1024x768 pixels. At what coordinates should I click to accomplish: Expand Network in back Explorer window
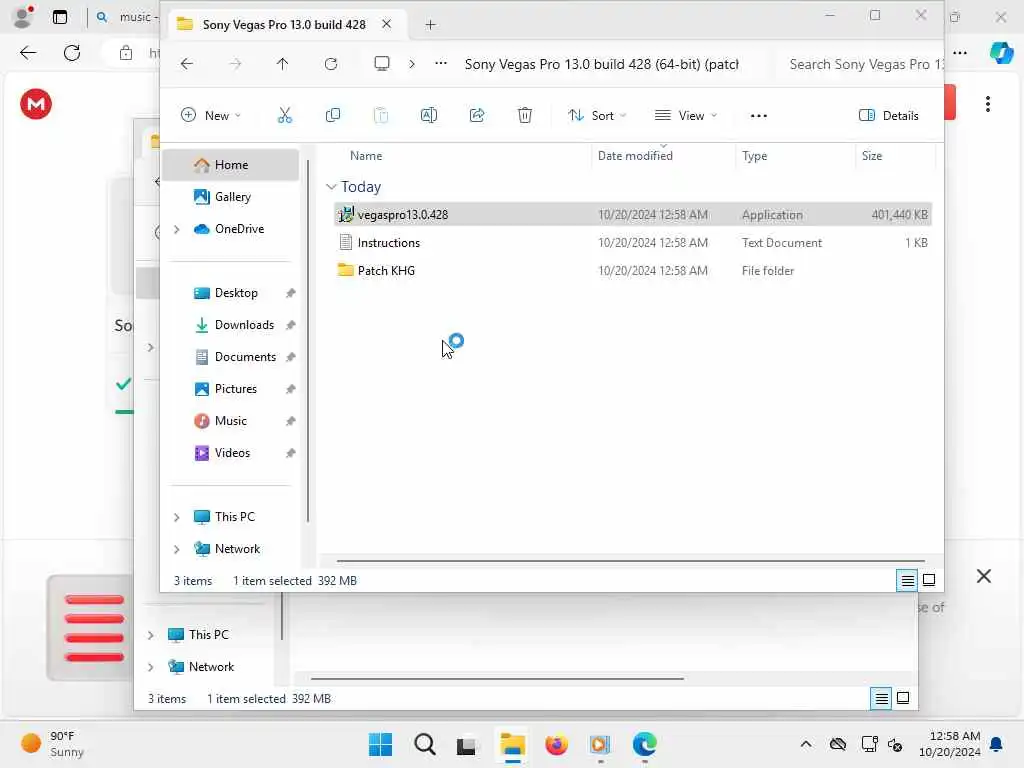coord(150,667)
